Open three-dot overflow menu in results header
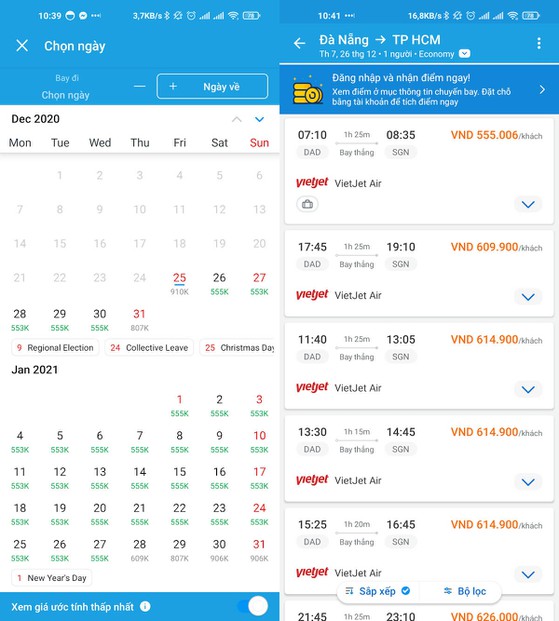Image resolution: width=559 pixels, height=621 pixels. coord(539,43)
